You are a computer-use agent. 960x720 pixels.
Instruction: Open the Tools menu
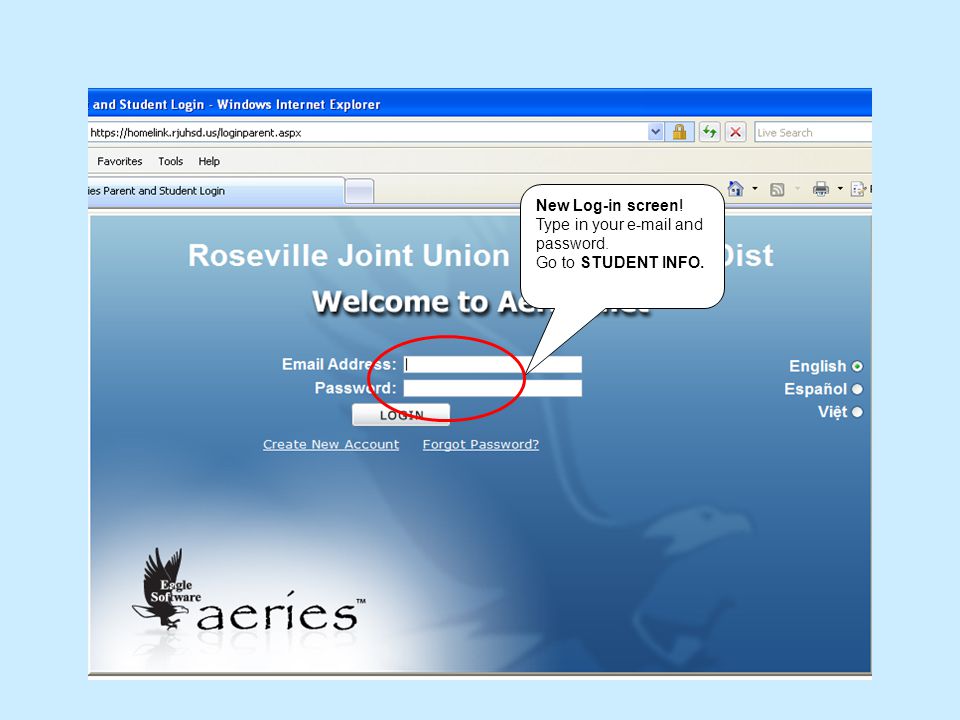point(170,161)
